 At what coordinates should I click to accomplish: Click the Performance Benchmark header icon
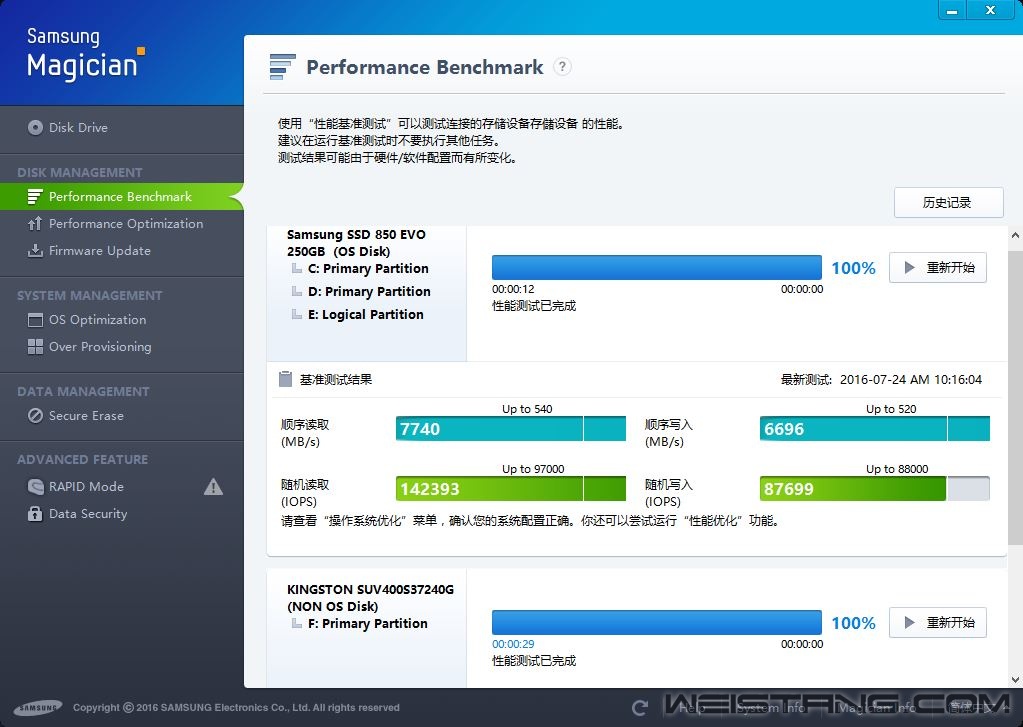coord(282,67)
